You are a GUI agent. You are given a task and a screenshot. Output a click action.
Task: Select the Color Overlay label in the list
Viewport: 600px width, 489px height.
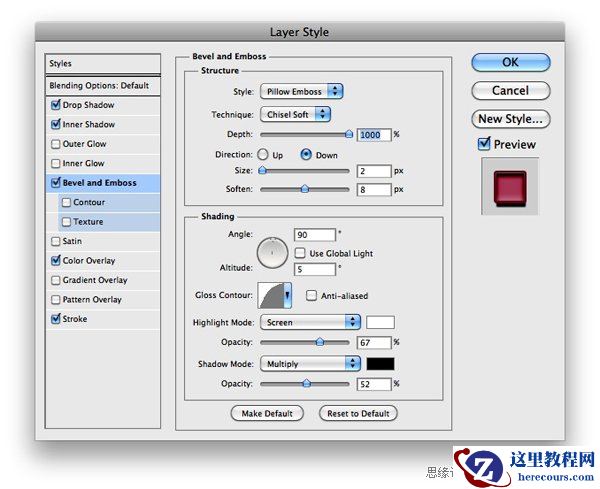coord(89,261)
